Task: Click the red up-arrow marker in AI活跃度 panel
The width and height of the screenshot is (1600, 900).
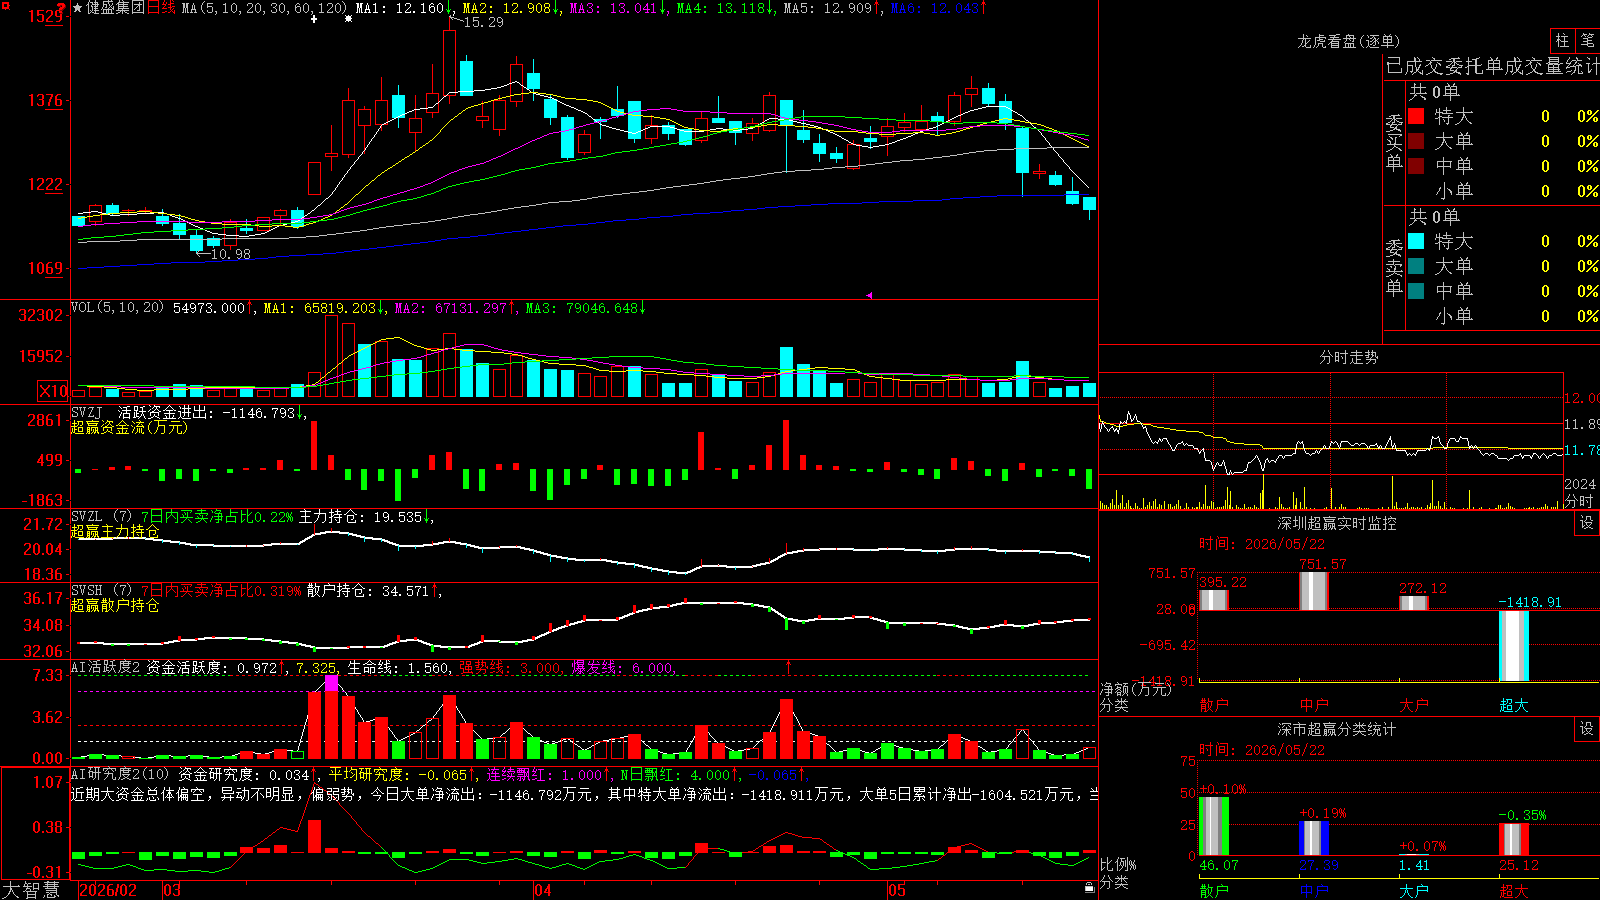Action: coord(788,666)
